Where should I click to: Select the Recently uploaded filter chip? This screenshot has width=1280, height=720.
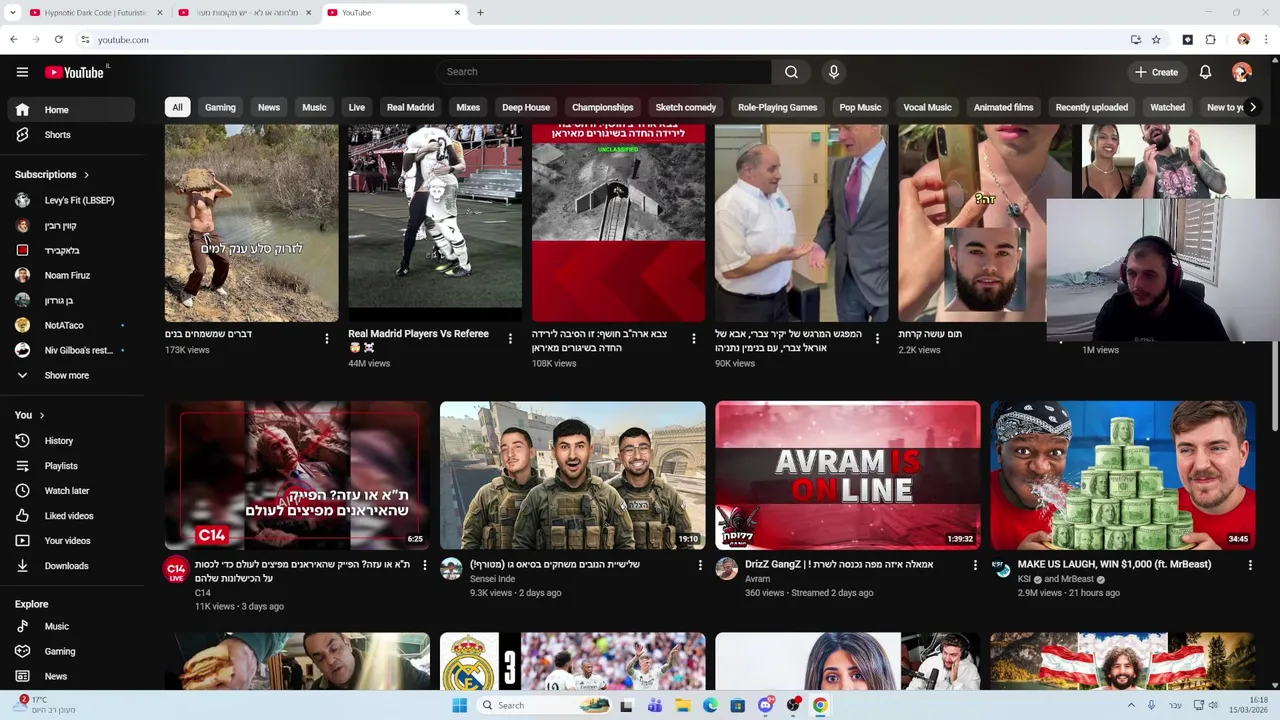click(x=1092, y=107)
